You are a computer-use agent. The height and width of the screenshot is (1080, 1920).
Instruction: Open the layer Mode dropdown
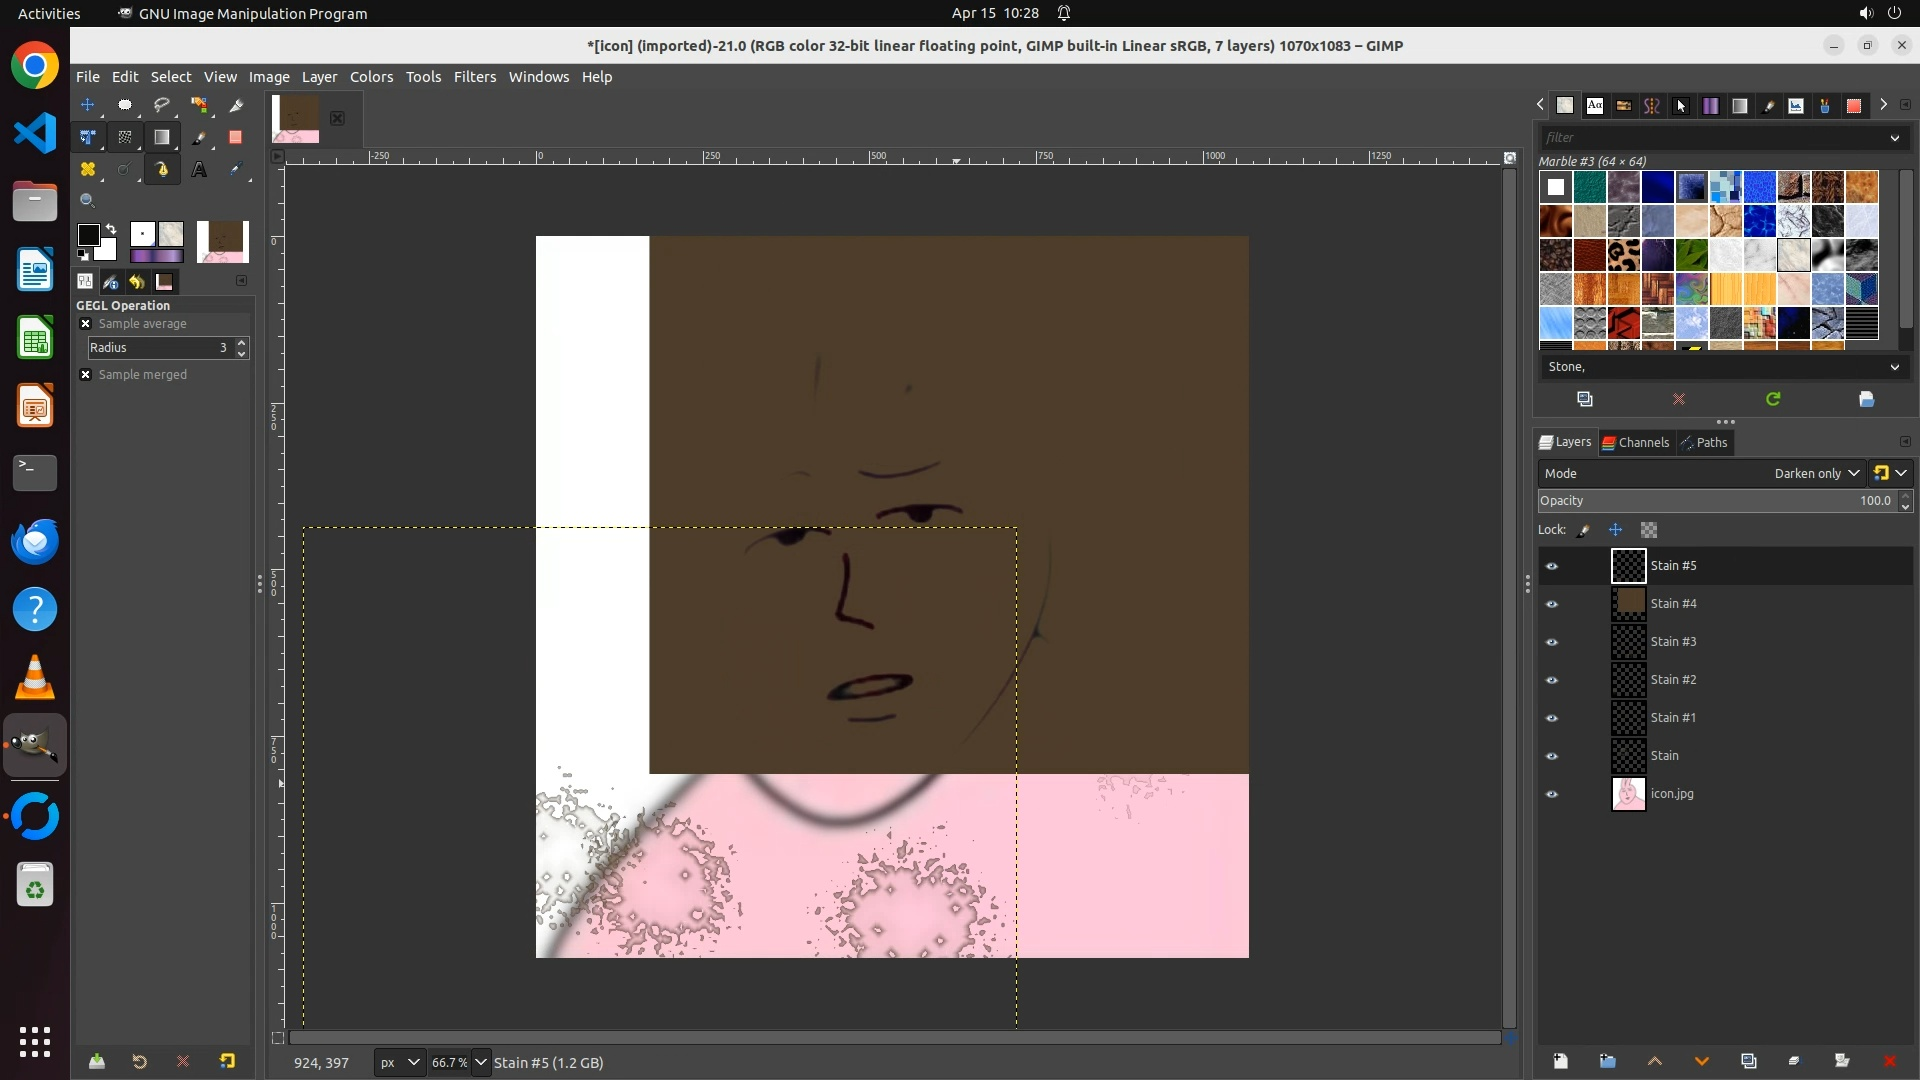click(x=1816, y=473)
